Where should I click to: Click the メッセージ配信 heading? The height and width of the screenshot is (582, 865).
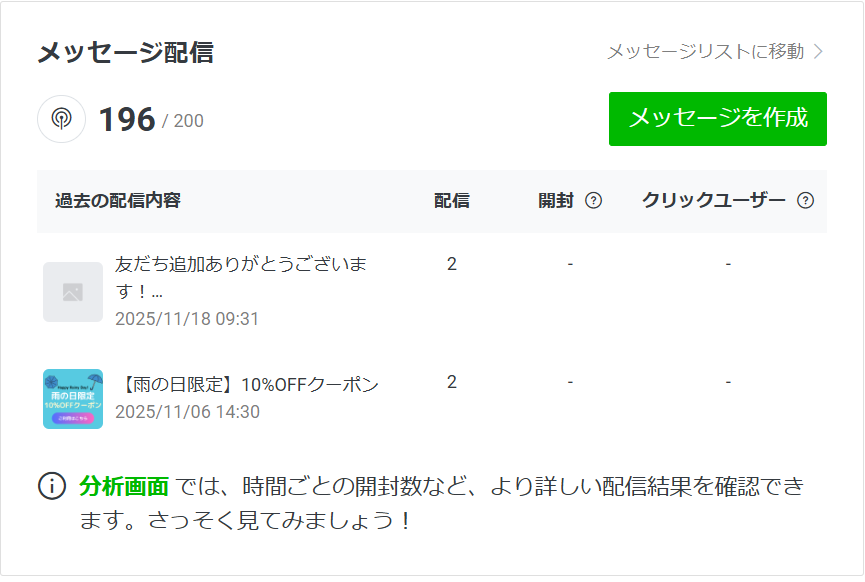coord(125,52)
